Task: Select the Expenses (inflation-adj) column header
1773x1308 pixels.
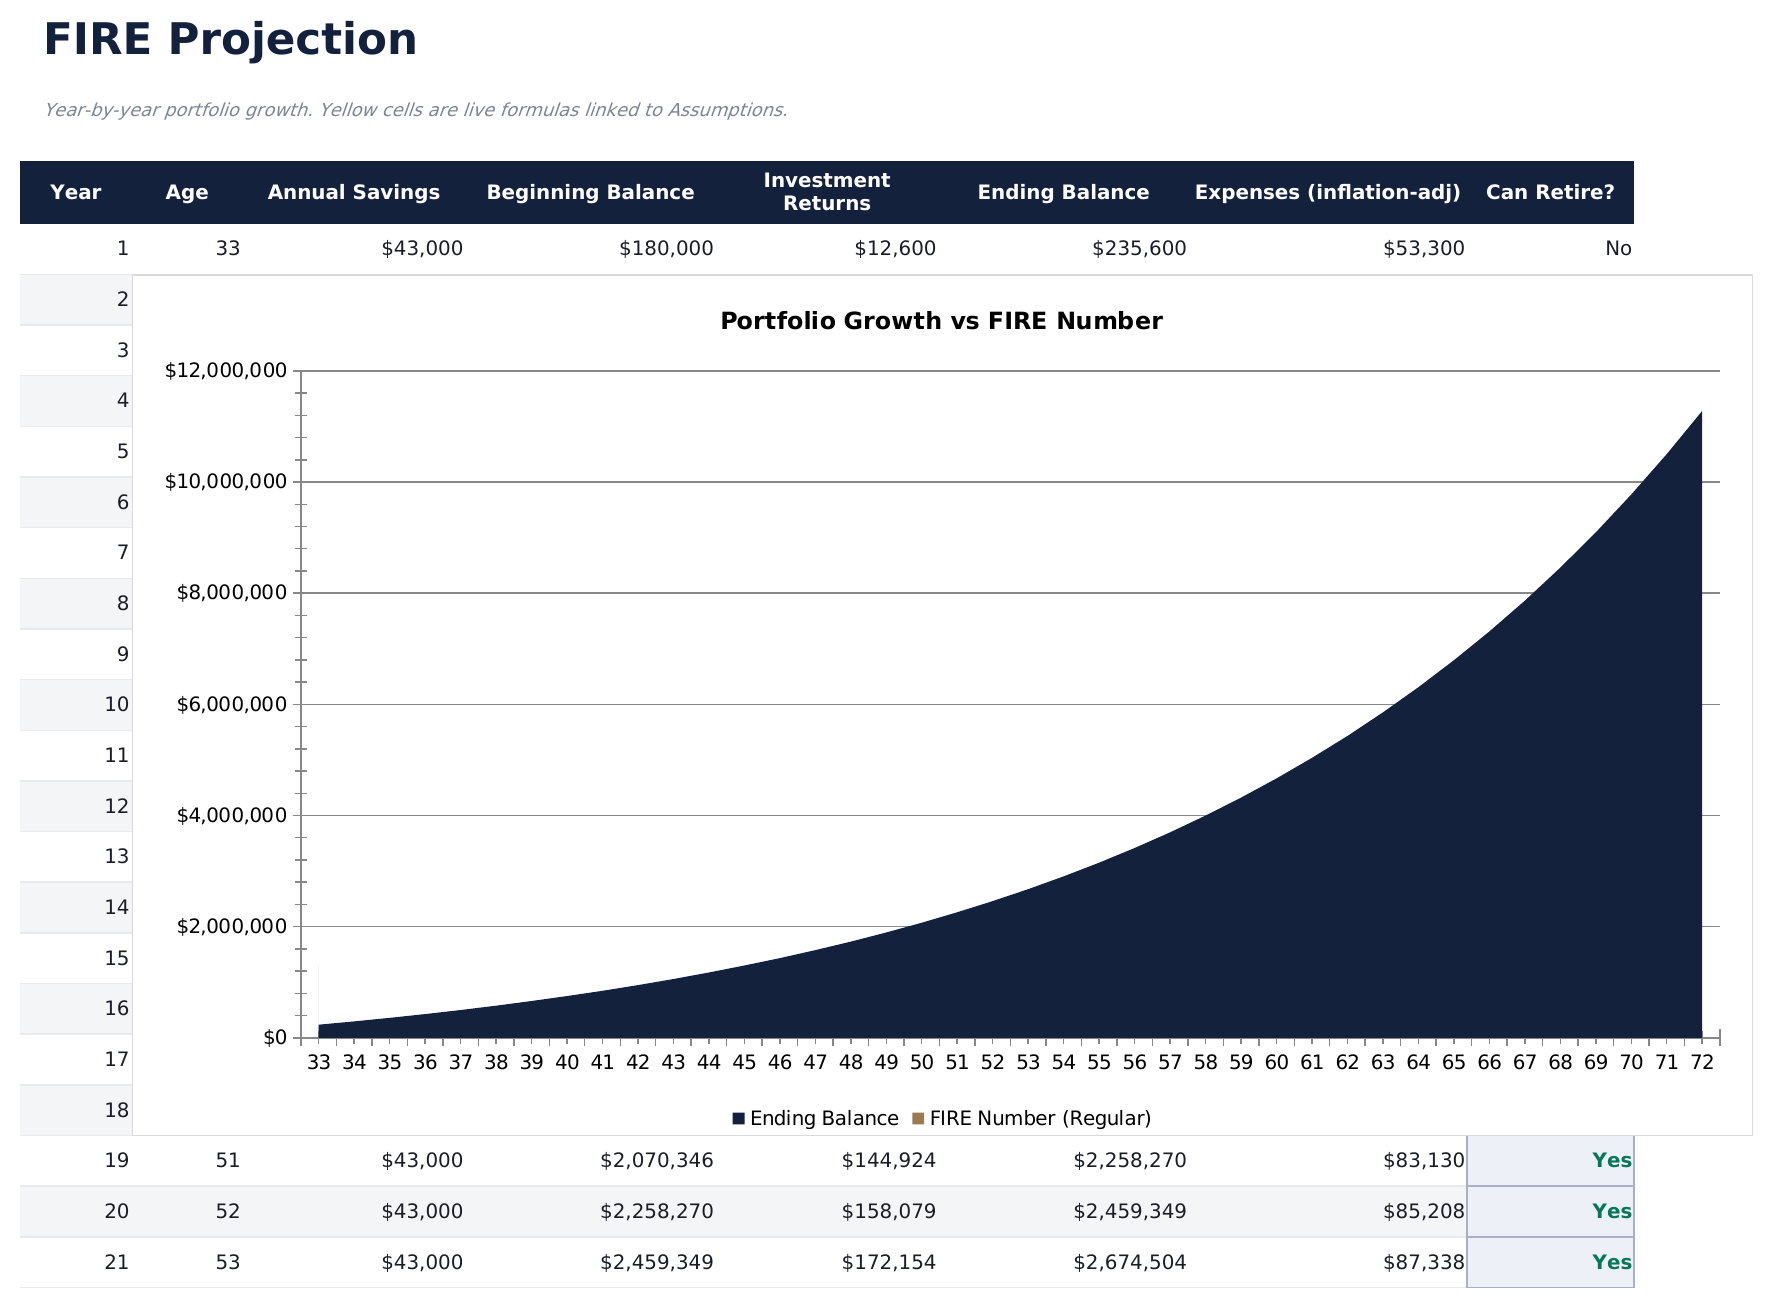Action: click(x=1327, y=193)
